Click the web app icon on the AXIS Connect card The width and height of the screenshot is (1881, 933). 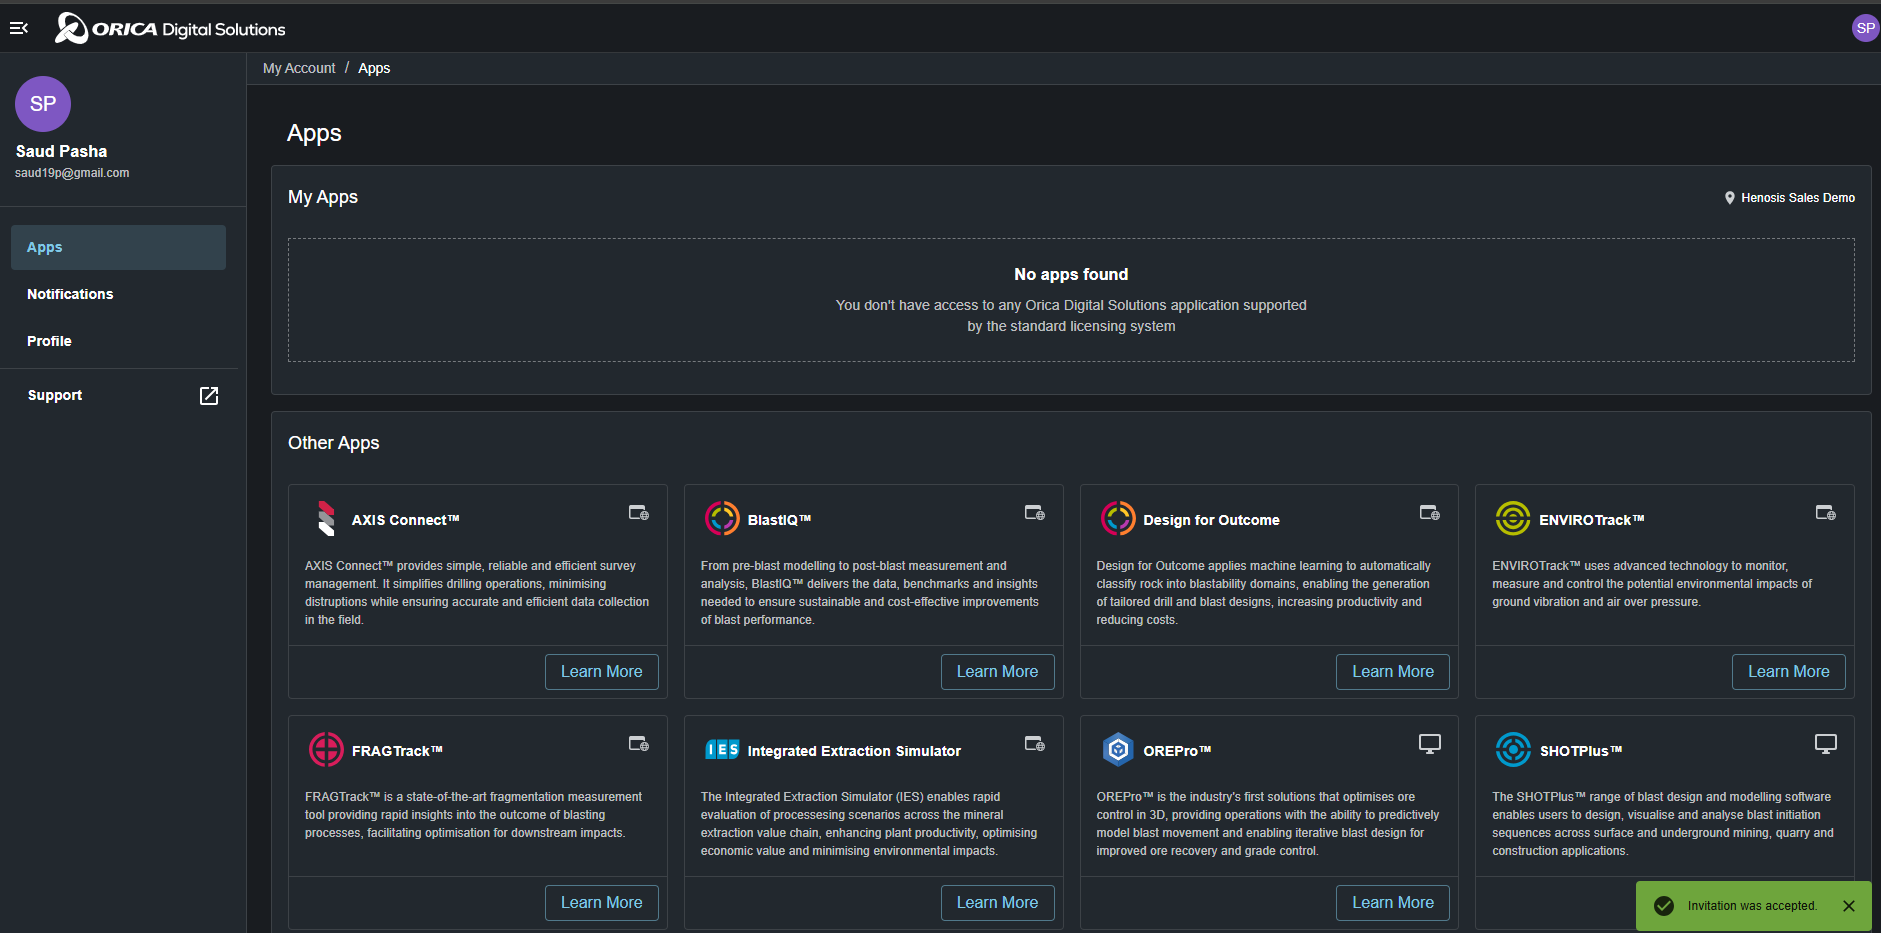click(638, 513)
